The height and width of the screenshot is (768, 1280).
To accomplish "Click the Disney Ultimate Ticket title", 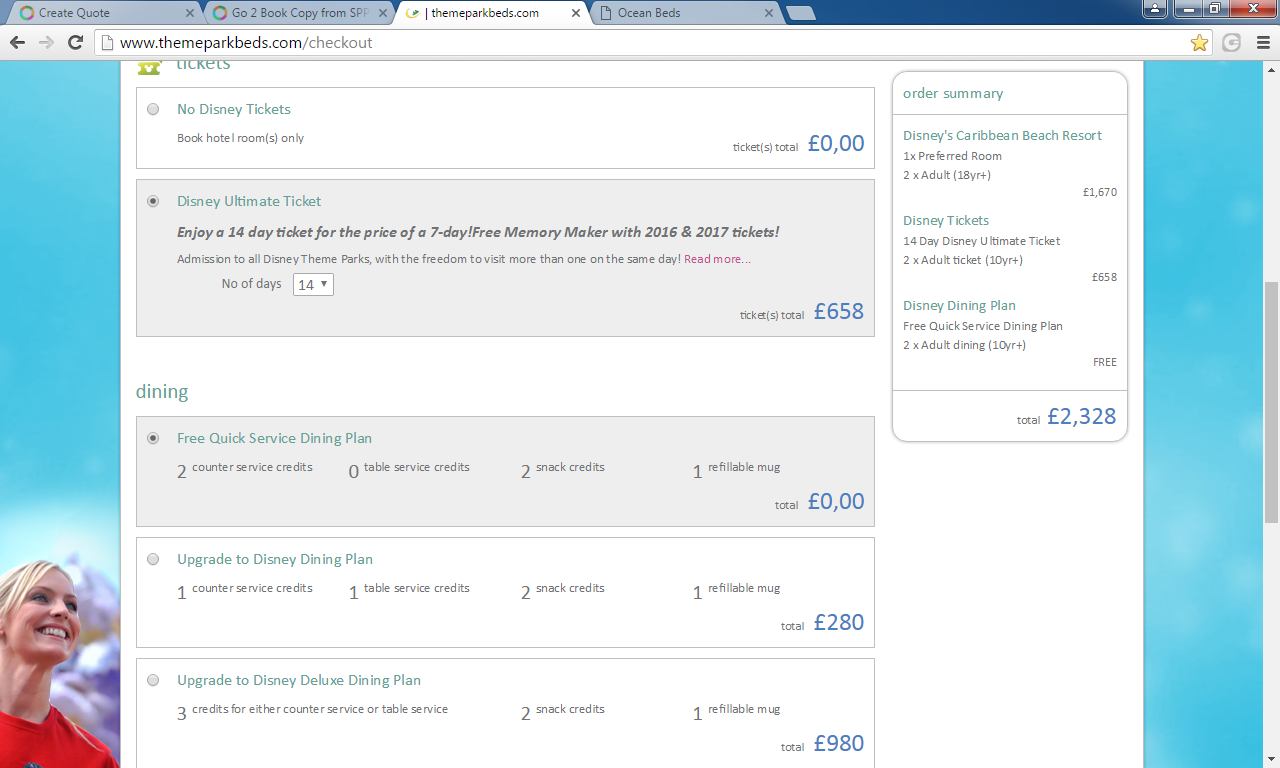I will tap(249, 201).
